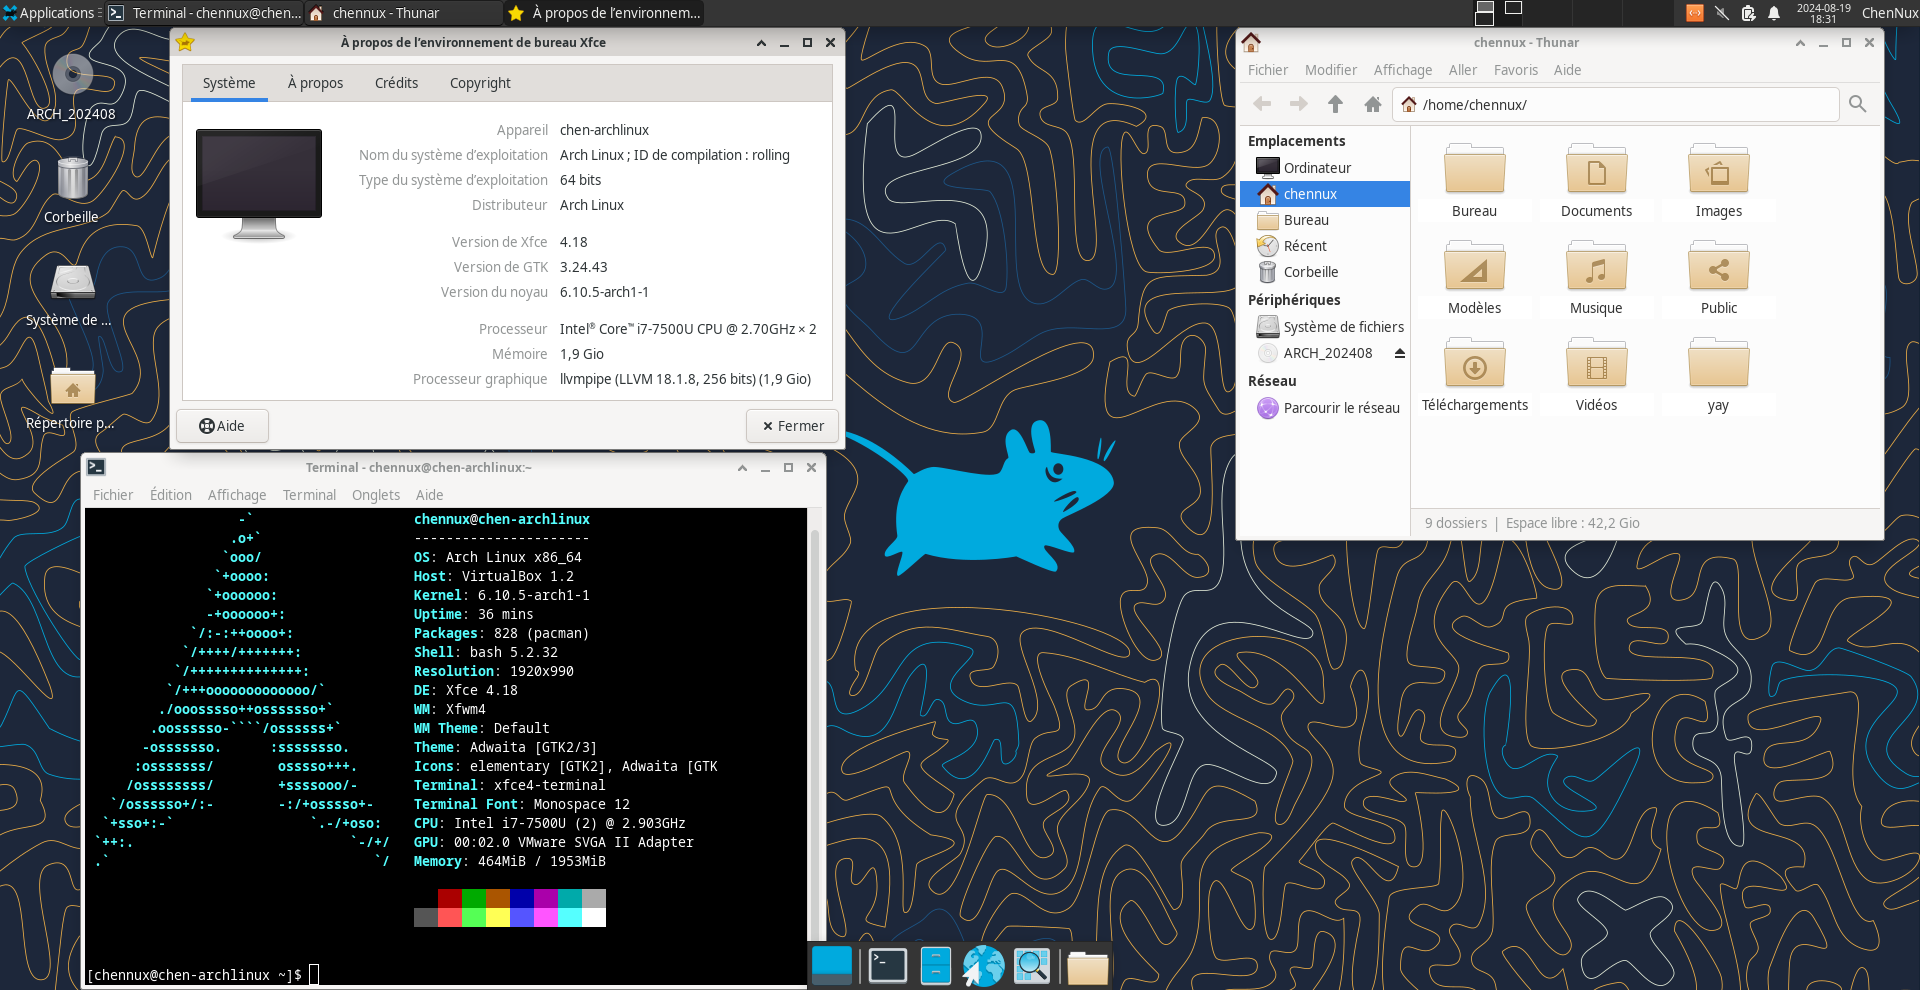Viewport: 1920px width, 990px height.
Task: Click the /home/chennux/ location bar
Action: [x=1616, y=105]
